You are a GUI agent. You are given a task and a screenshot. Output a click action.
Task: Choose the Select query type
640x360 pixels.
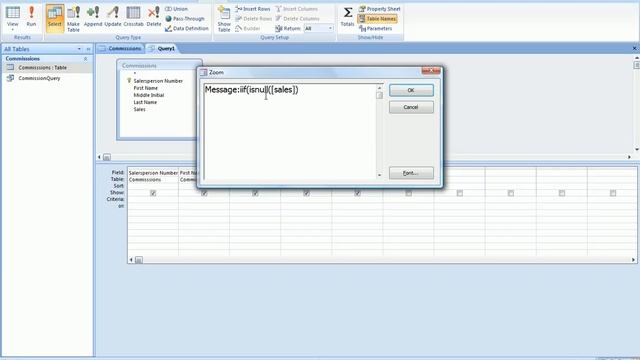[x=55, y=18]
